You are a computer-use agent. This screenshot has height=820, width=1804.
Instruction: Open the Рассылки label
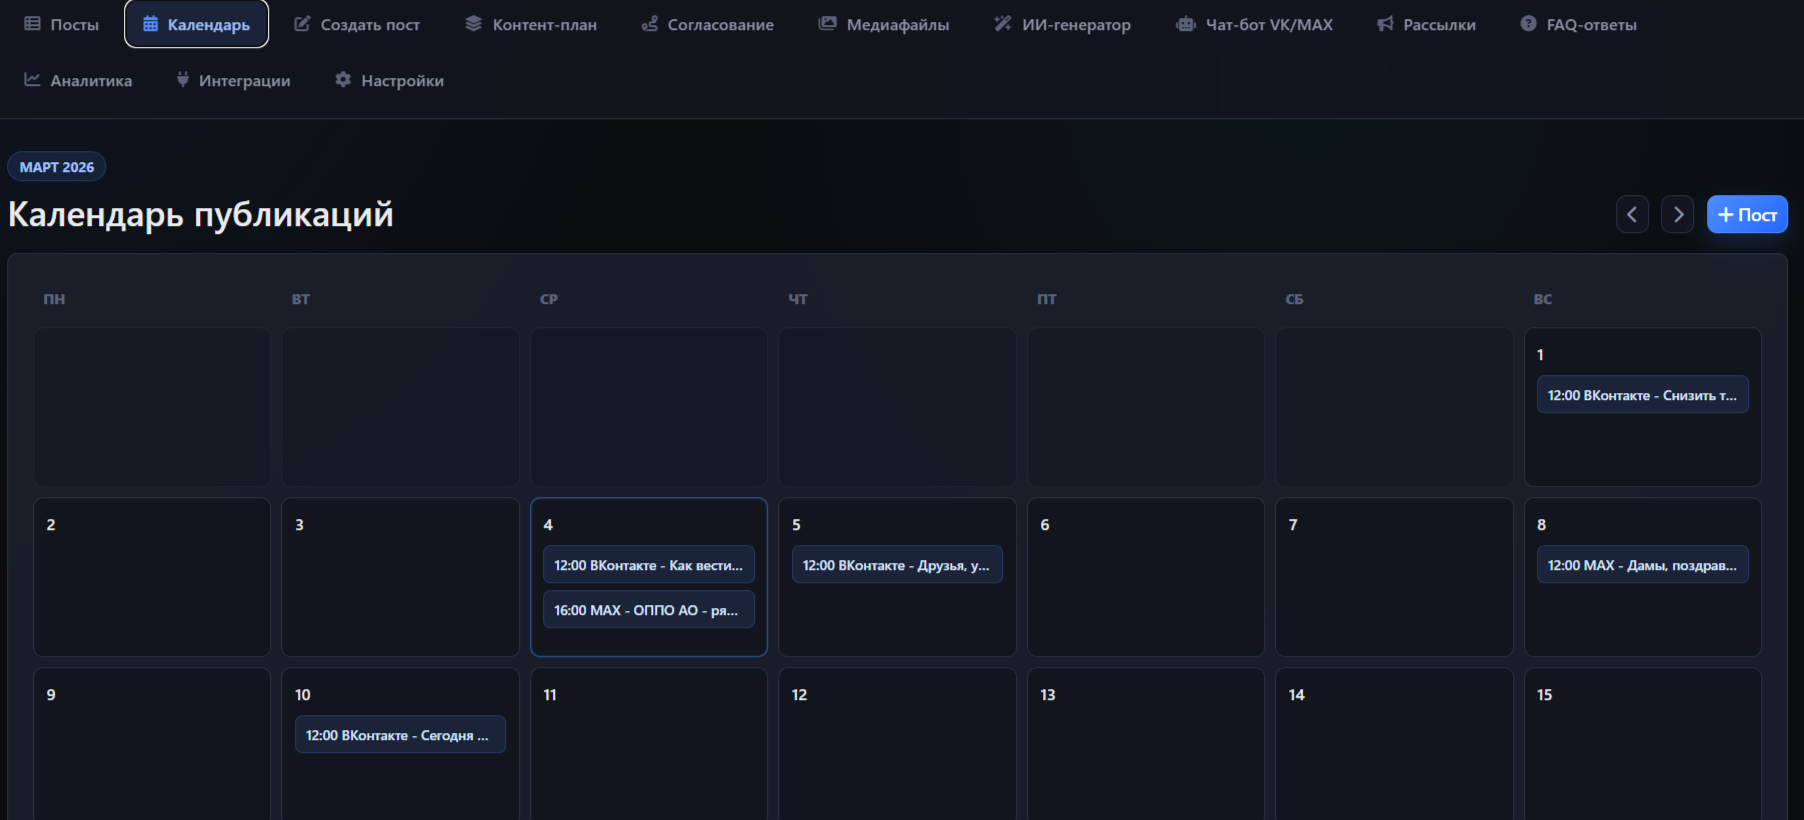point(1439,25)
